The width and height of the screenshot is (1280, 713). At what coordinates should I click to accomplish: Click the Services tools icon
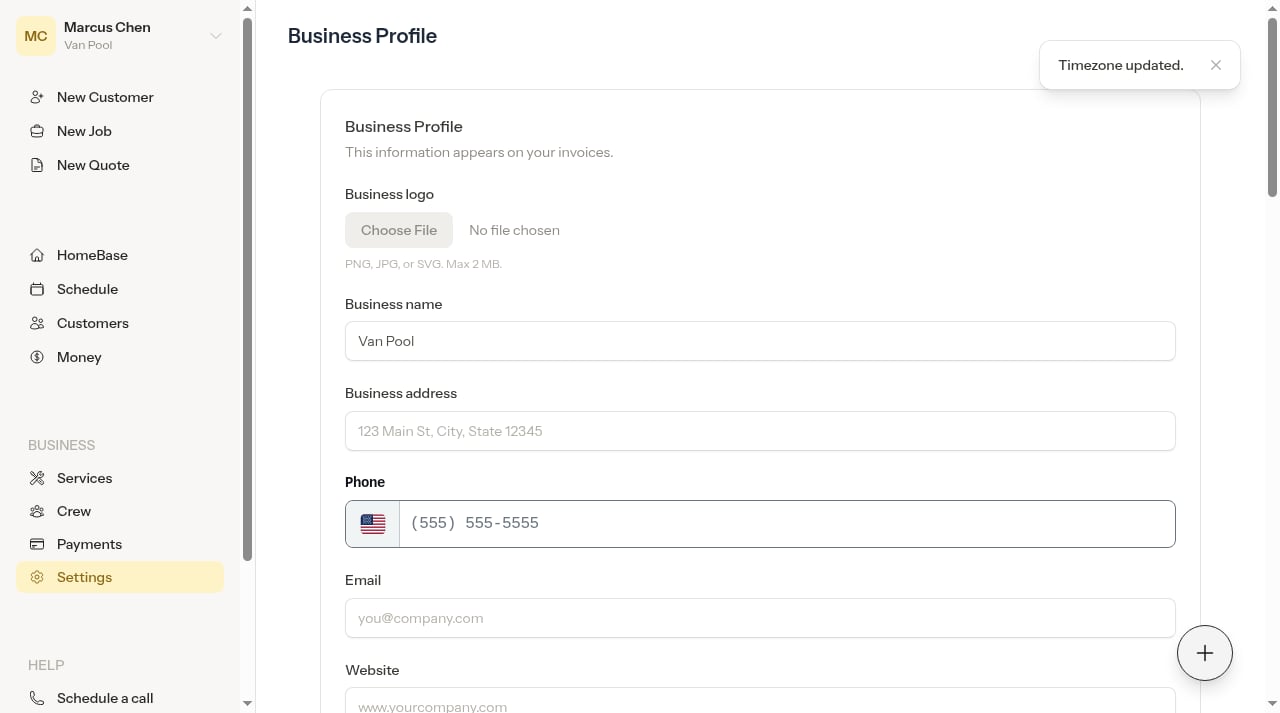tap(37, 478)
